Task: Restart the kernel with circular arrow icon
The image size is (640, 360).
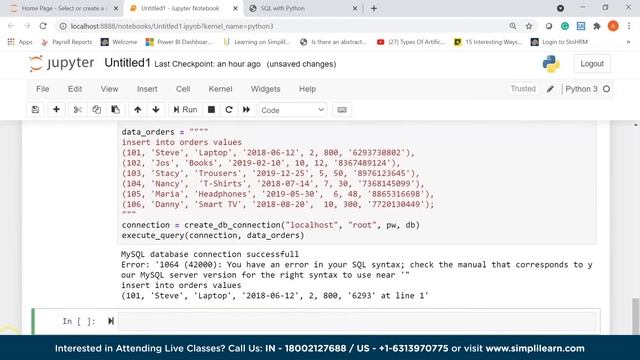Action: point(229,110)
